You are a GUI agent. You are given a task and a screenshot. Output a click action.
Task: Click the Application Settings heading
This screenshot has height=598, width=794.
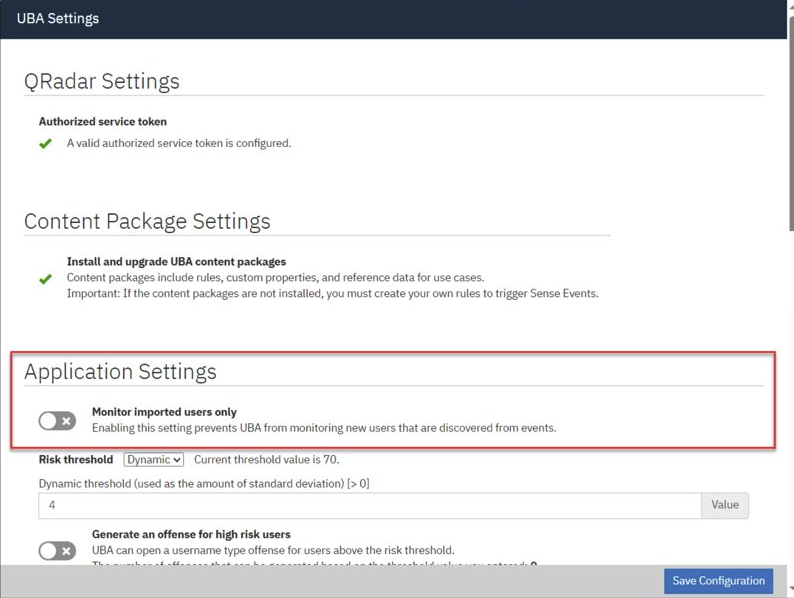121,371
